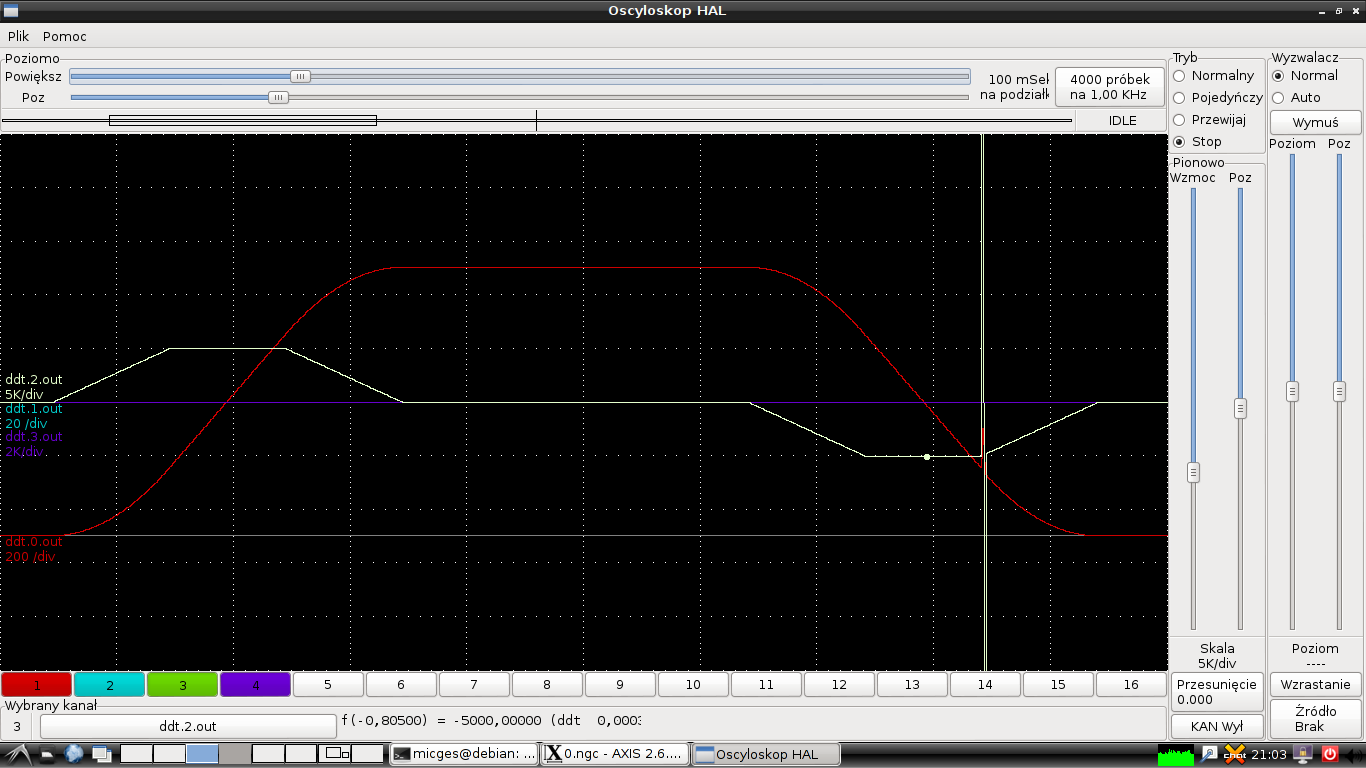The image size is (1366, 768).
Task: Select channel 8 button
Action: pos(548,685)
